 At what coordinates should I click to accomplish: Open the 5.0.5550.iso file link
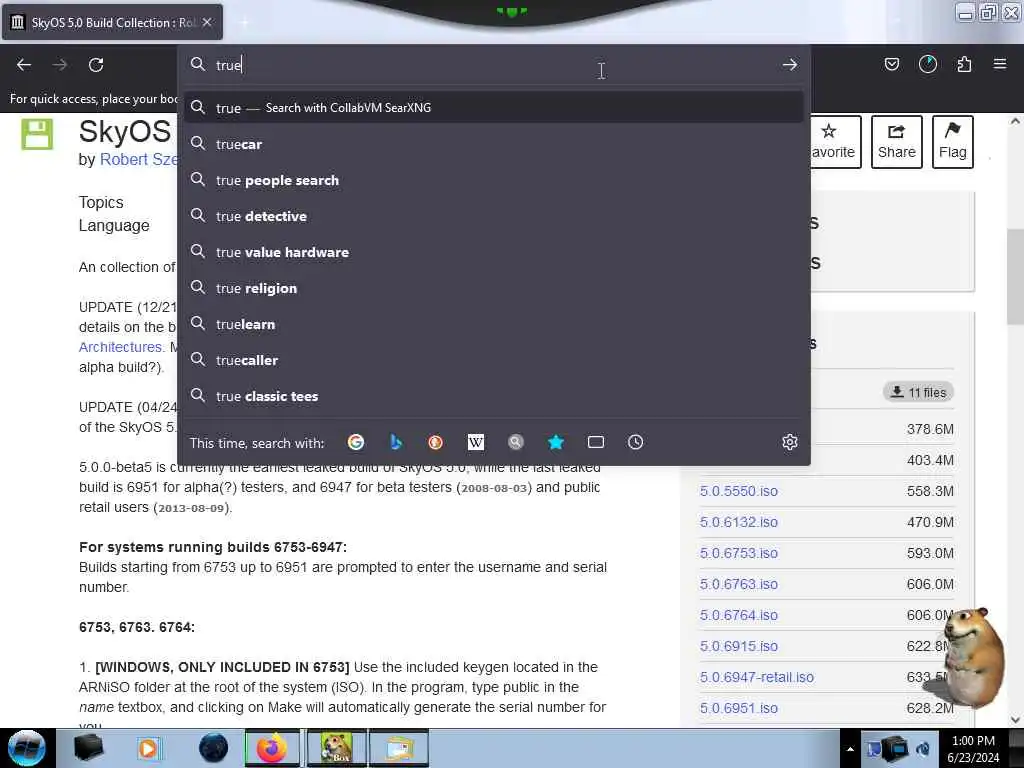739,491
